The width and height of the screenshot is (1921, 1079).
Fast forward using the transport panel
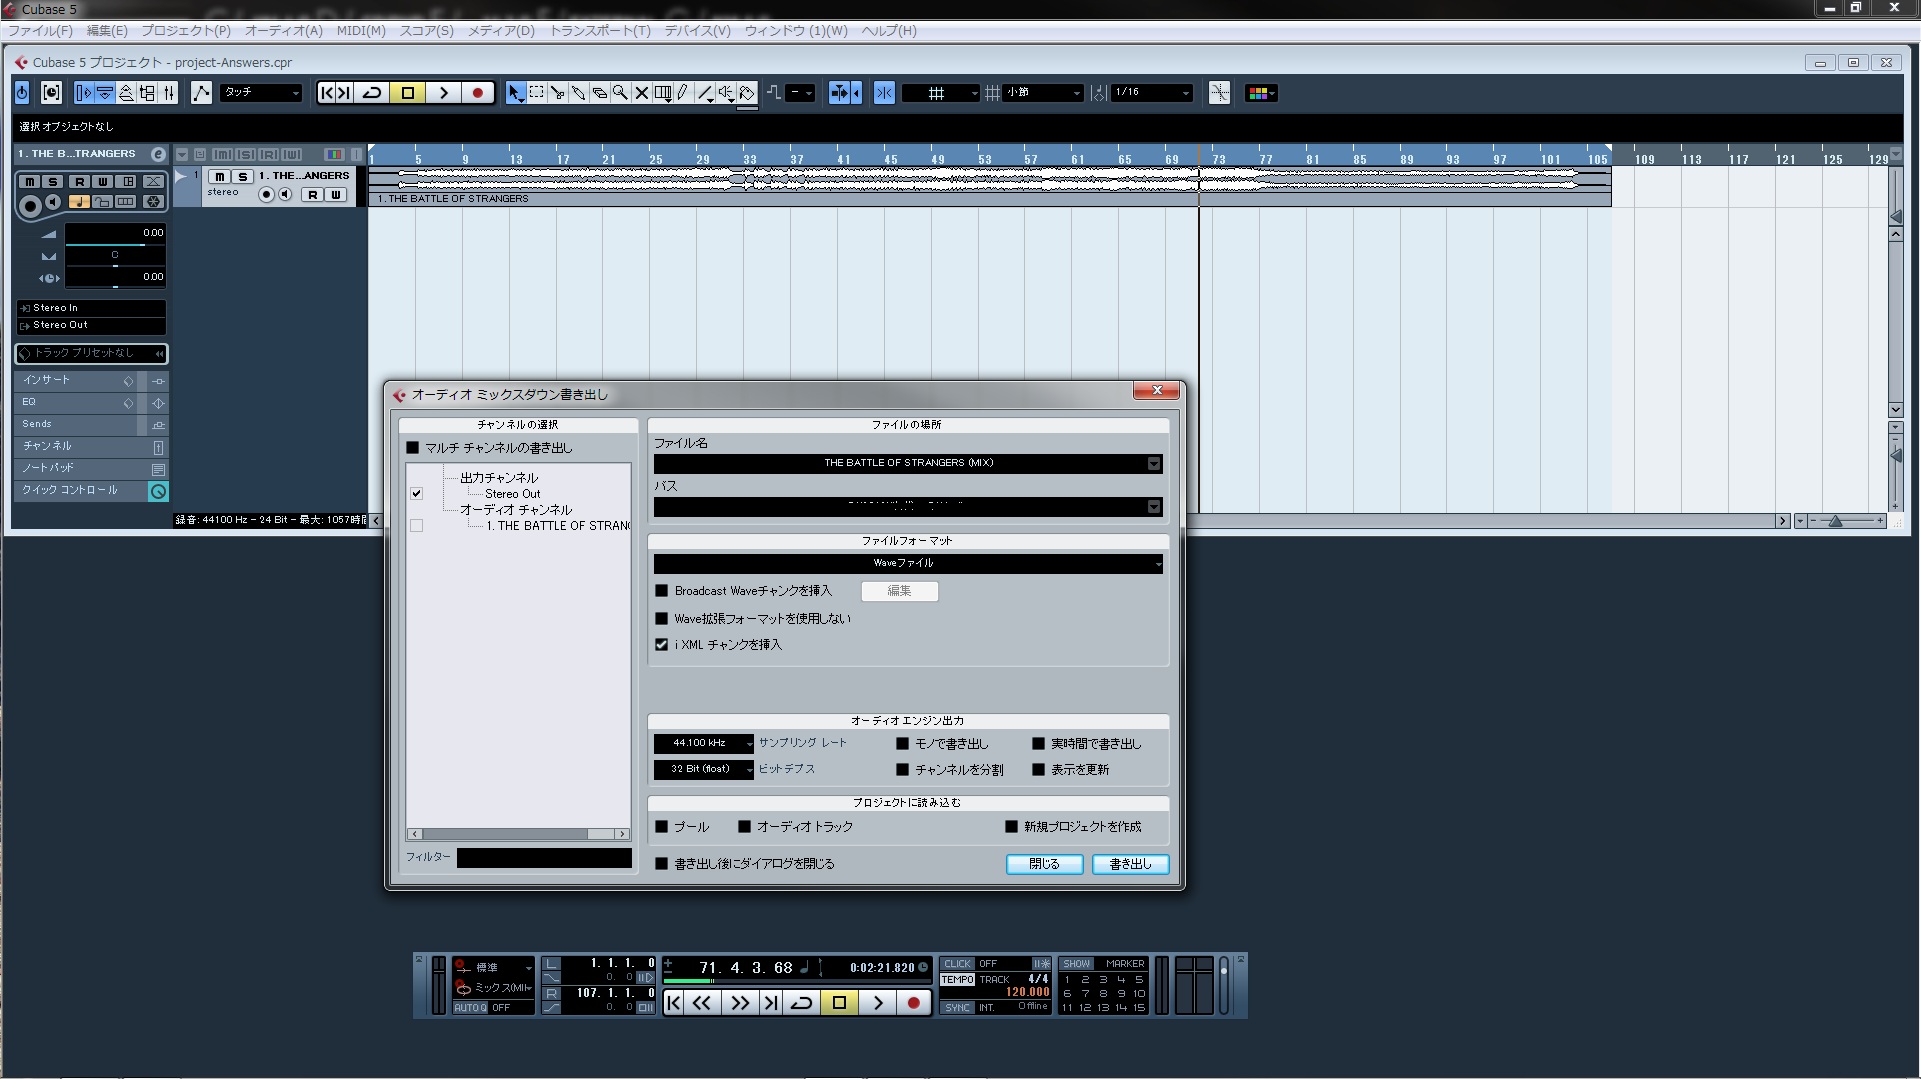[739, 1002]
